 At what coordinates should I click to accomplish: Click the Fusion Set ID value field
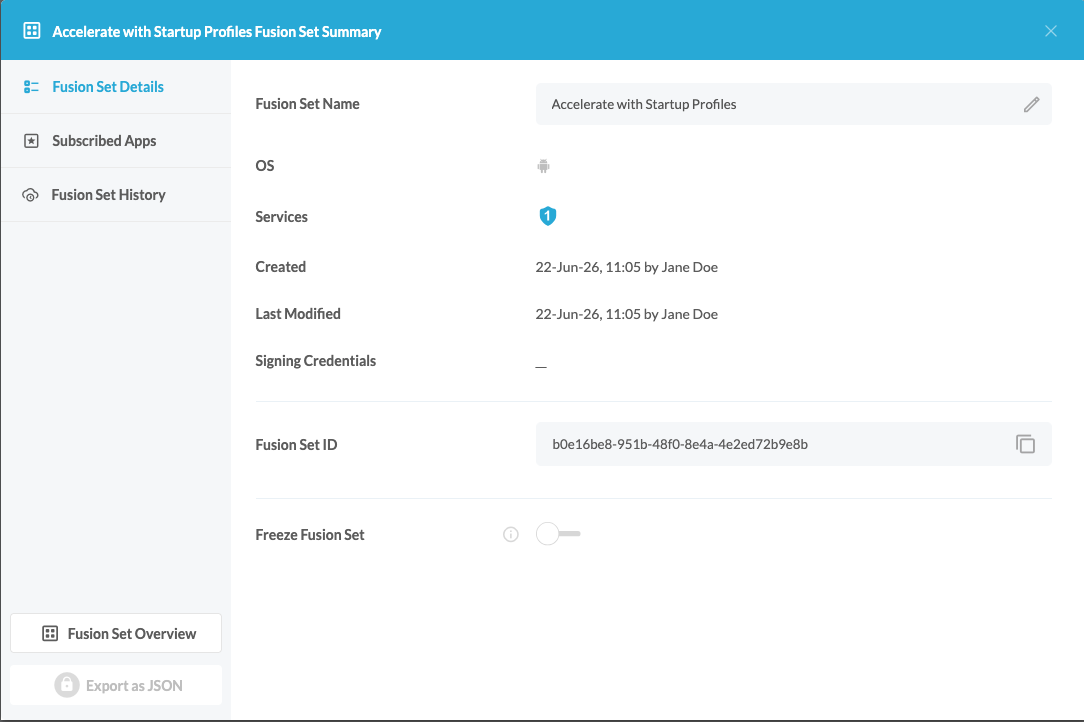tap(794, 444)
